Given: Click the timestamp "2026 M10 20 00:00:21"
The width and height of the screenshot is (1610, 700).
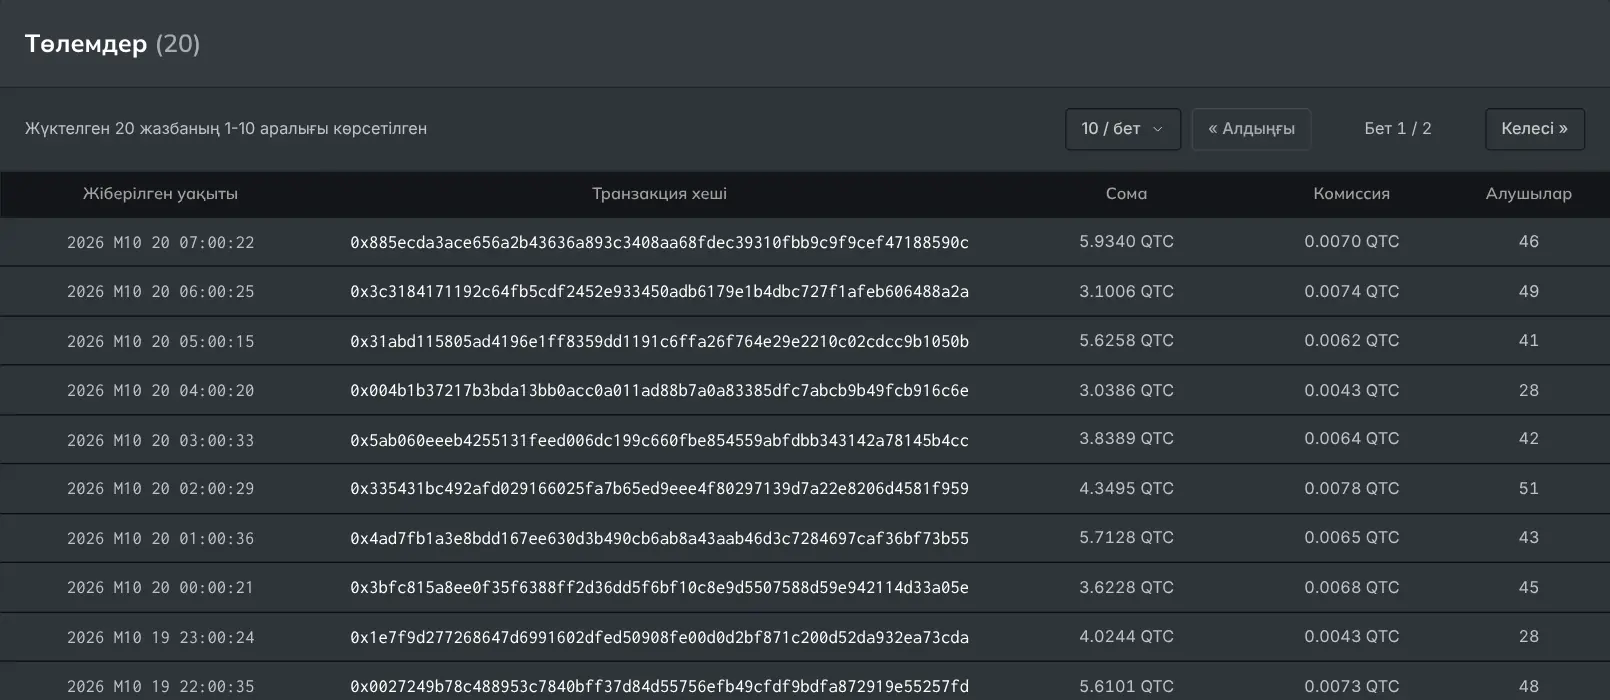Looking at the screenshot, I should [x=161, y=588].
